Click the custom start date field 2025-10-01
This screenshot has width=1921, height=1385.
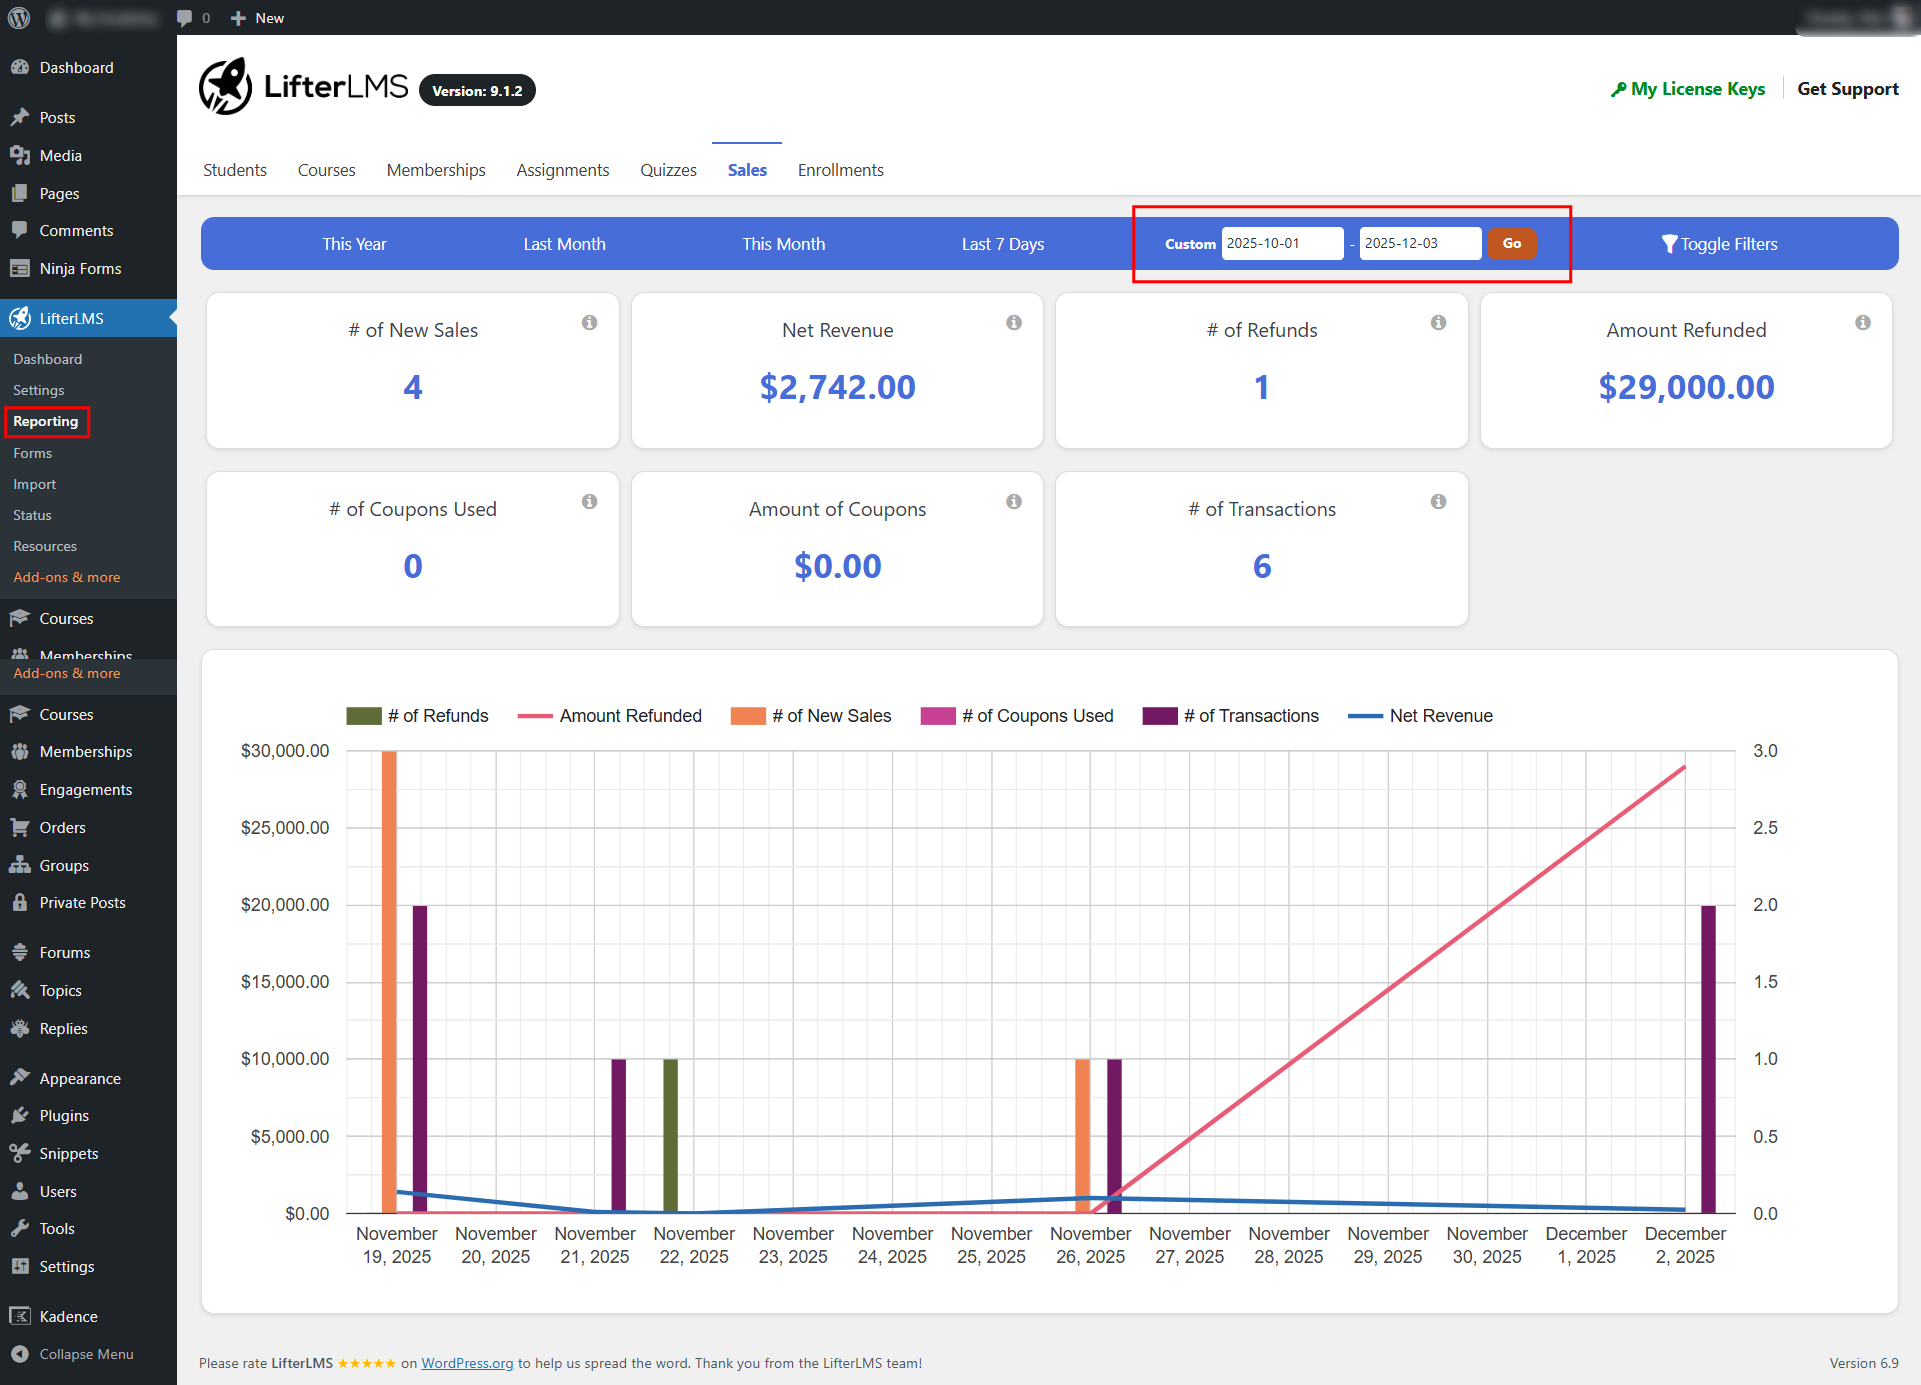(x=1282, y=244)
